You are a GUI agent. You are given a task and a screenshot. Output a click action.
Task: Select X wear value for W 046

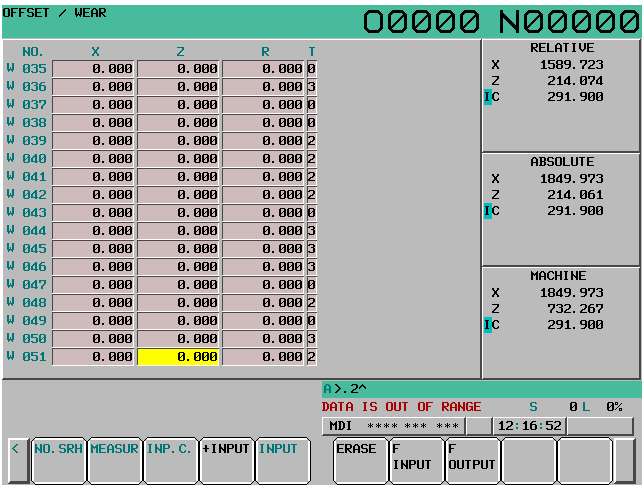coord(93,266)
